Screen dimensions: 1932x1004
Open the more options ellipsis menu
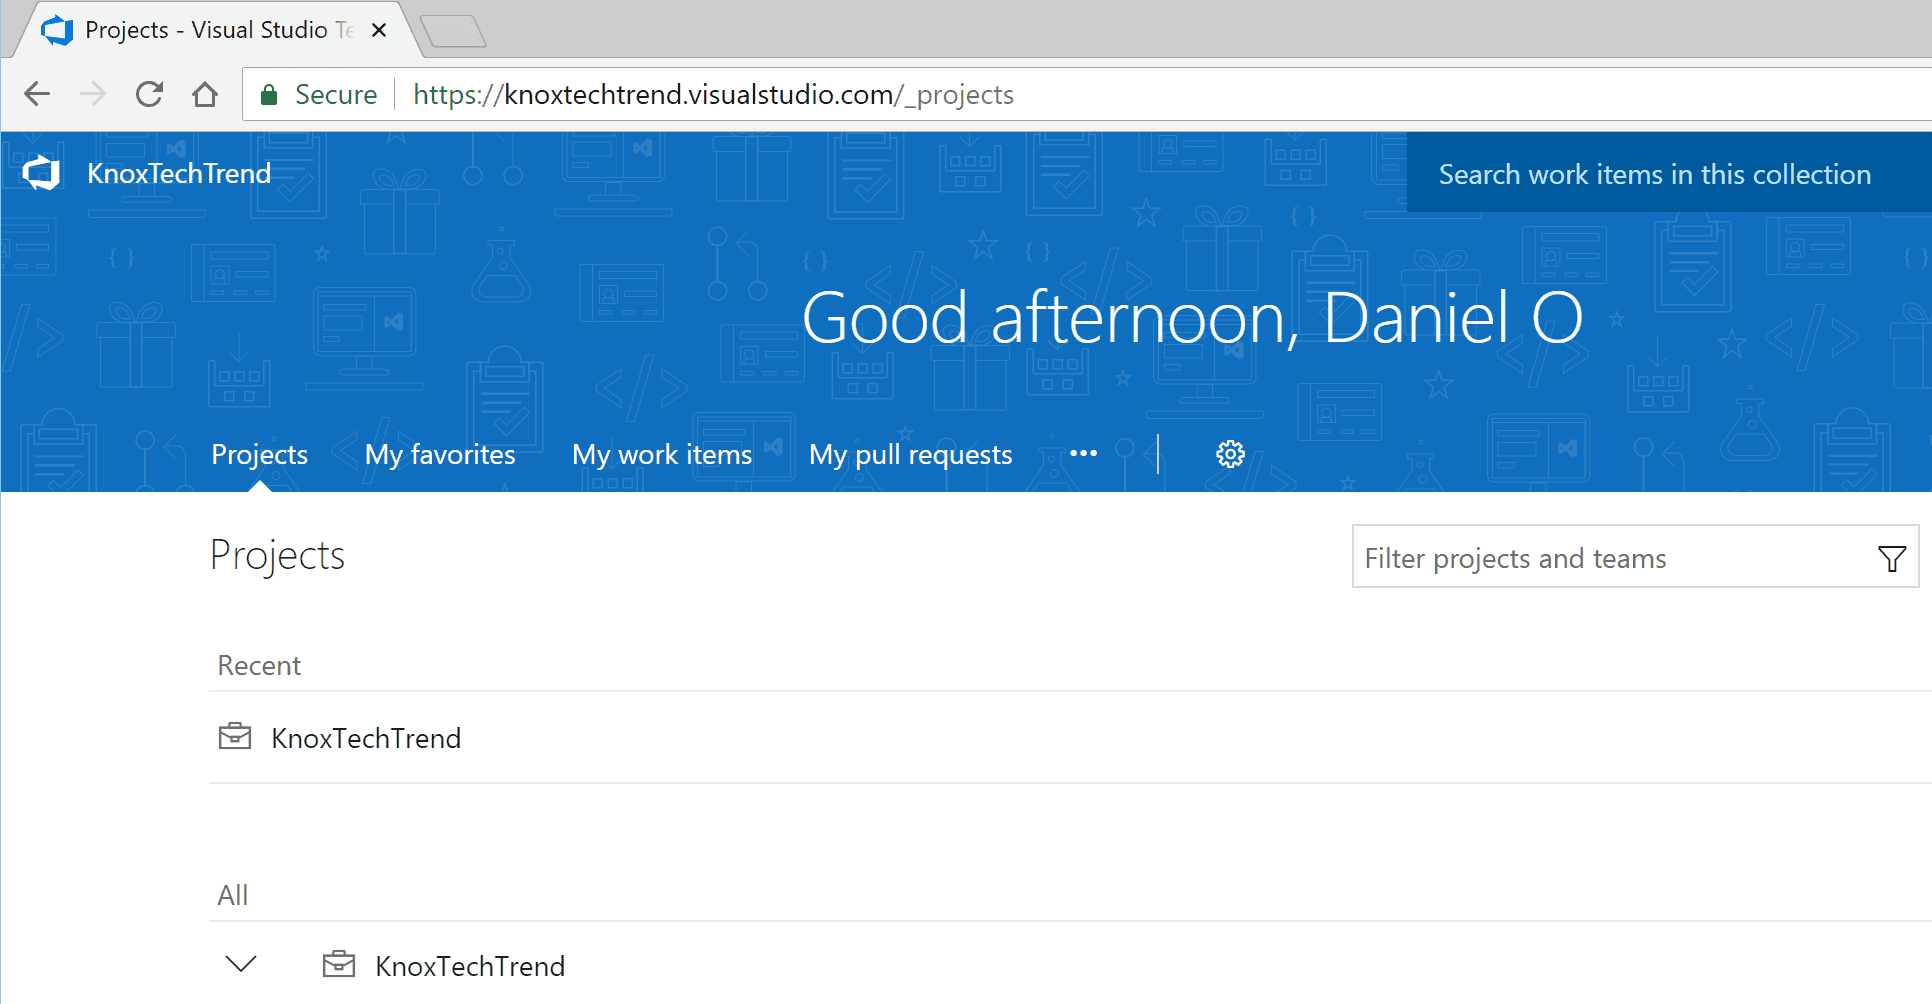tap(1083, 453)
